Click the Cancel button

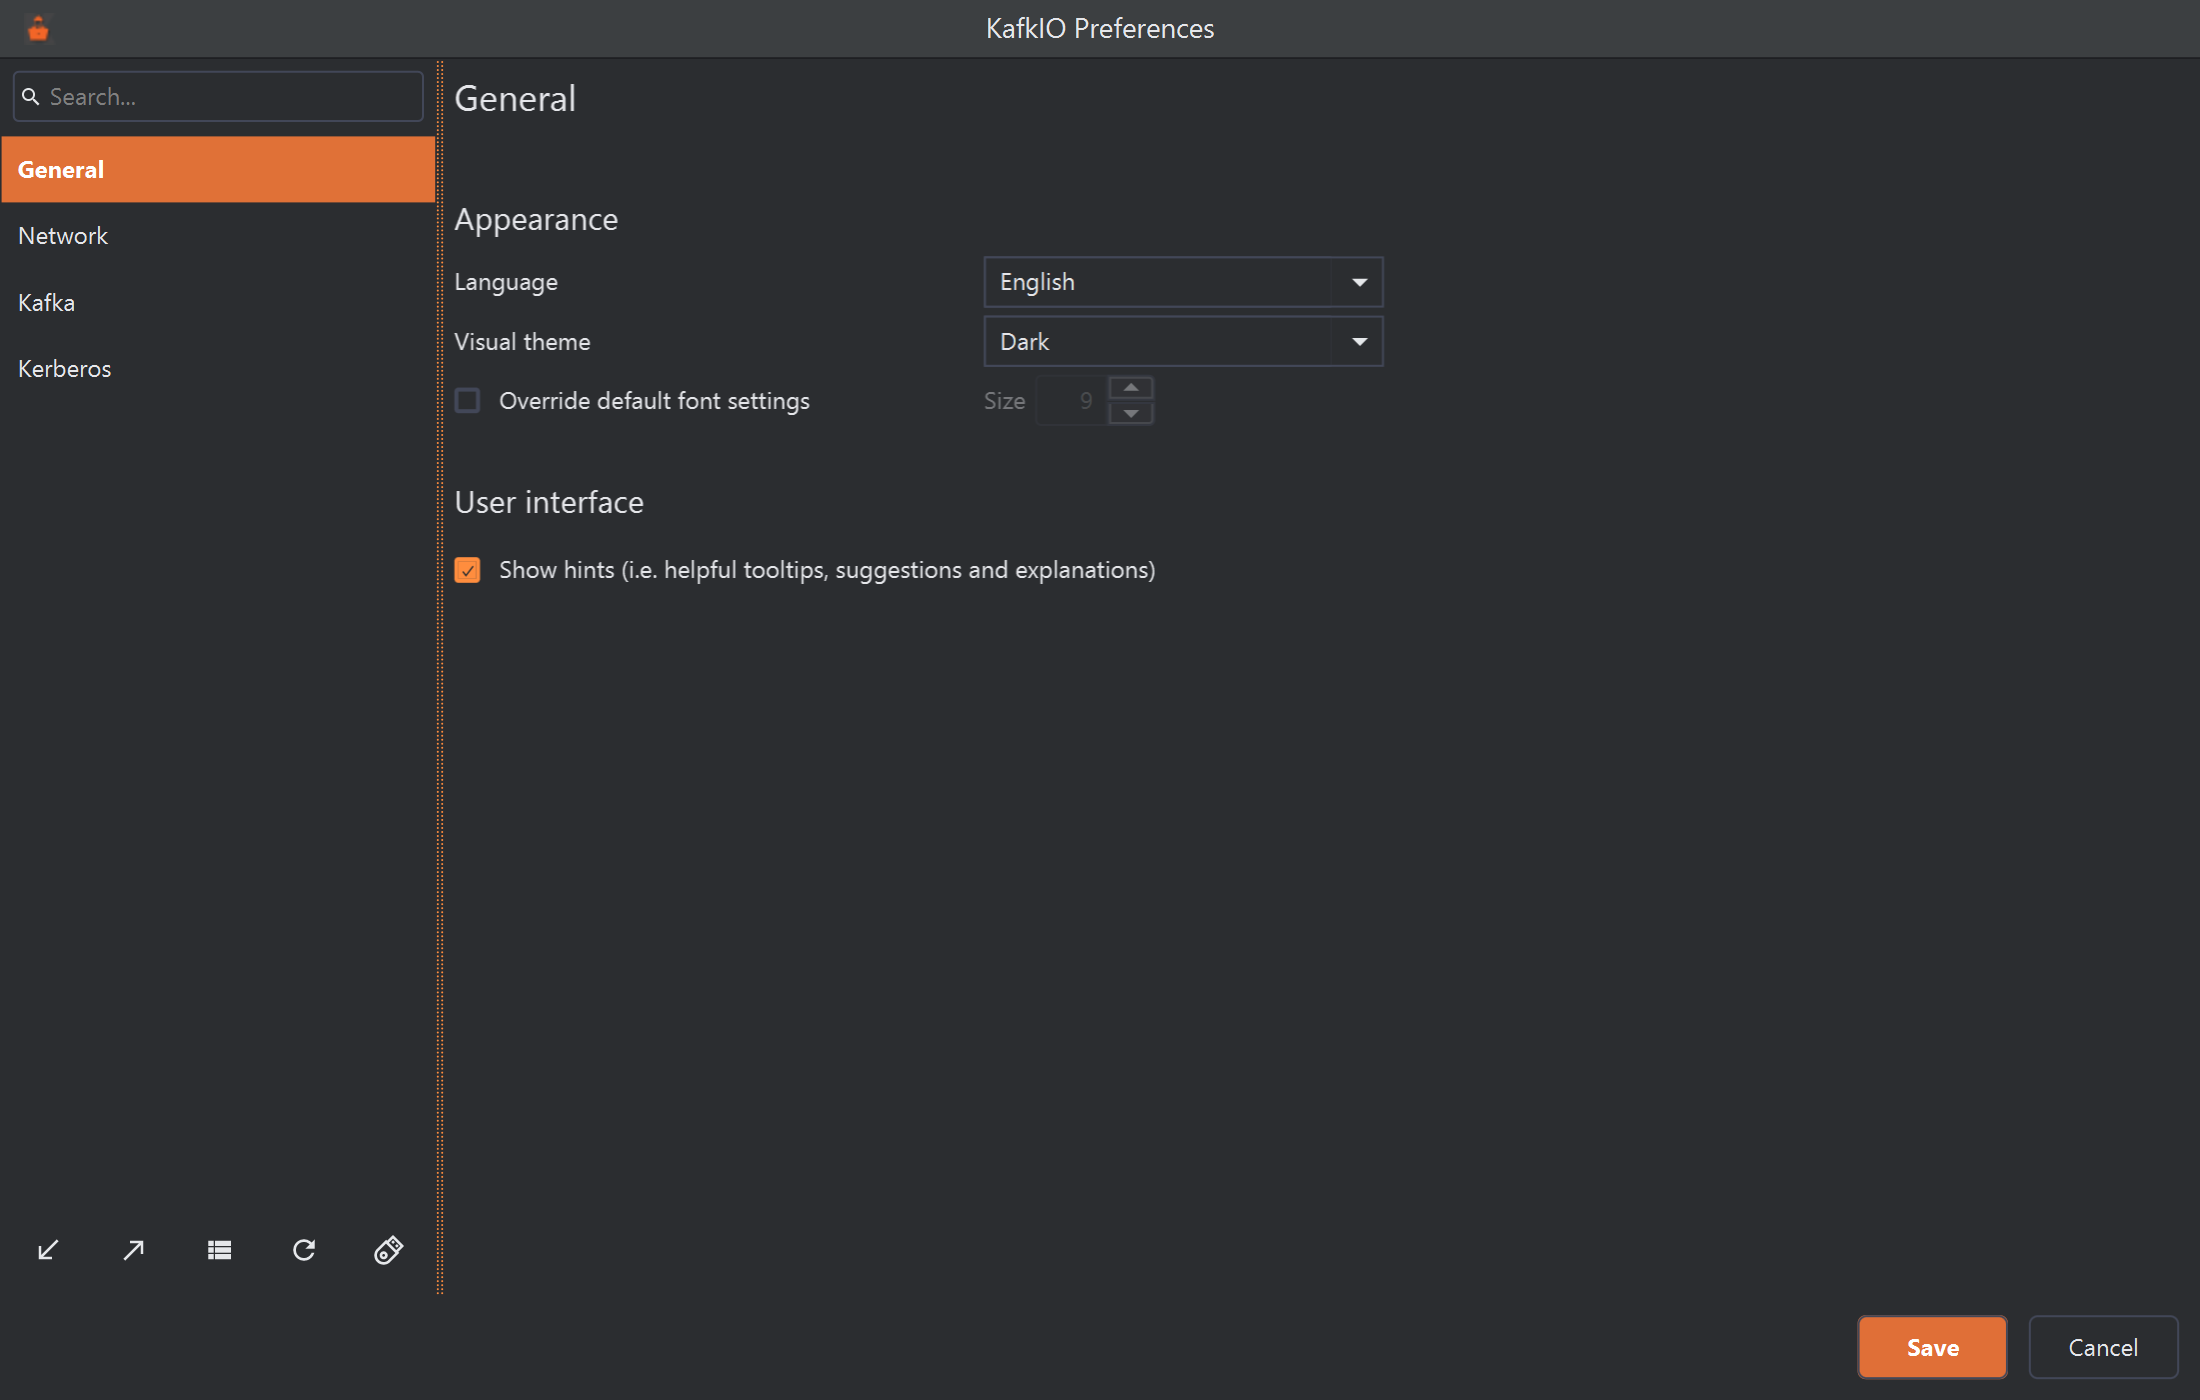point(2103,1347)
